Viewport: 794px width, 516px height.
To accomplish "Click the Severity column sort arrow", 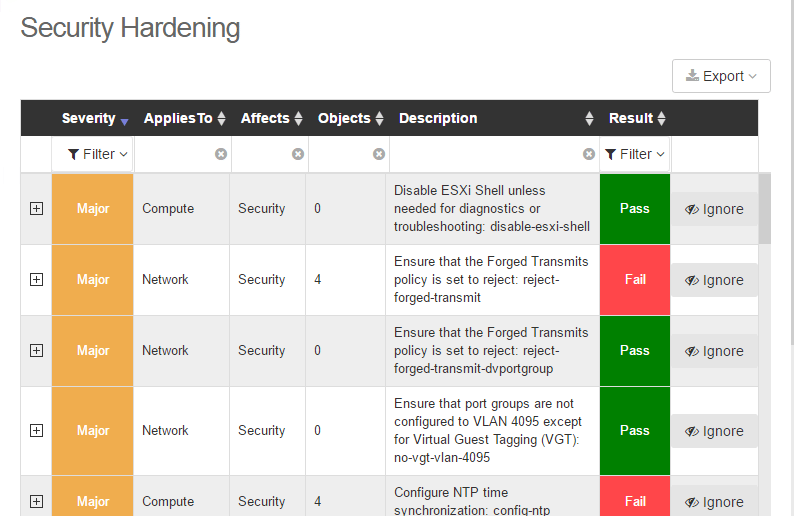I will coord(124,121).
